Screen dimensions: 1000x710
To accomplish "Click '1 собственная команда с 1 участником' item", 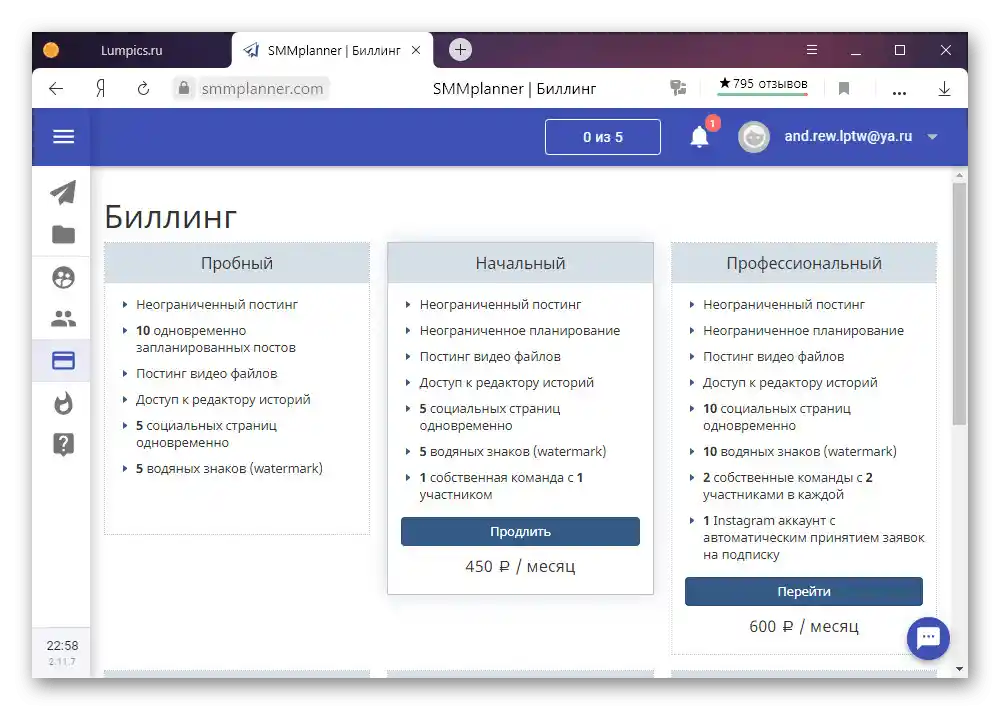I will point(501,486).
